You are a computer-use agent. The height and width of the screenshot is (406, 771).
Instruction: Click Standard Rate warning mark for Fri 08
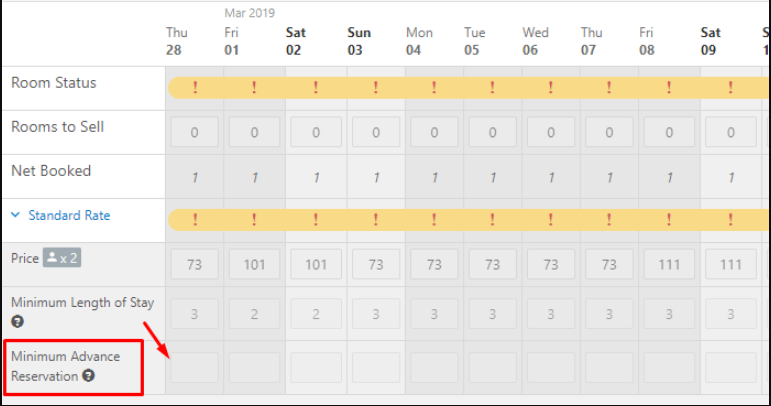[x=669, y=219]
